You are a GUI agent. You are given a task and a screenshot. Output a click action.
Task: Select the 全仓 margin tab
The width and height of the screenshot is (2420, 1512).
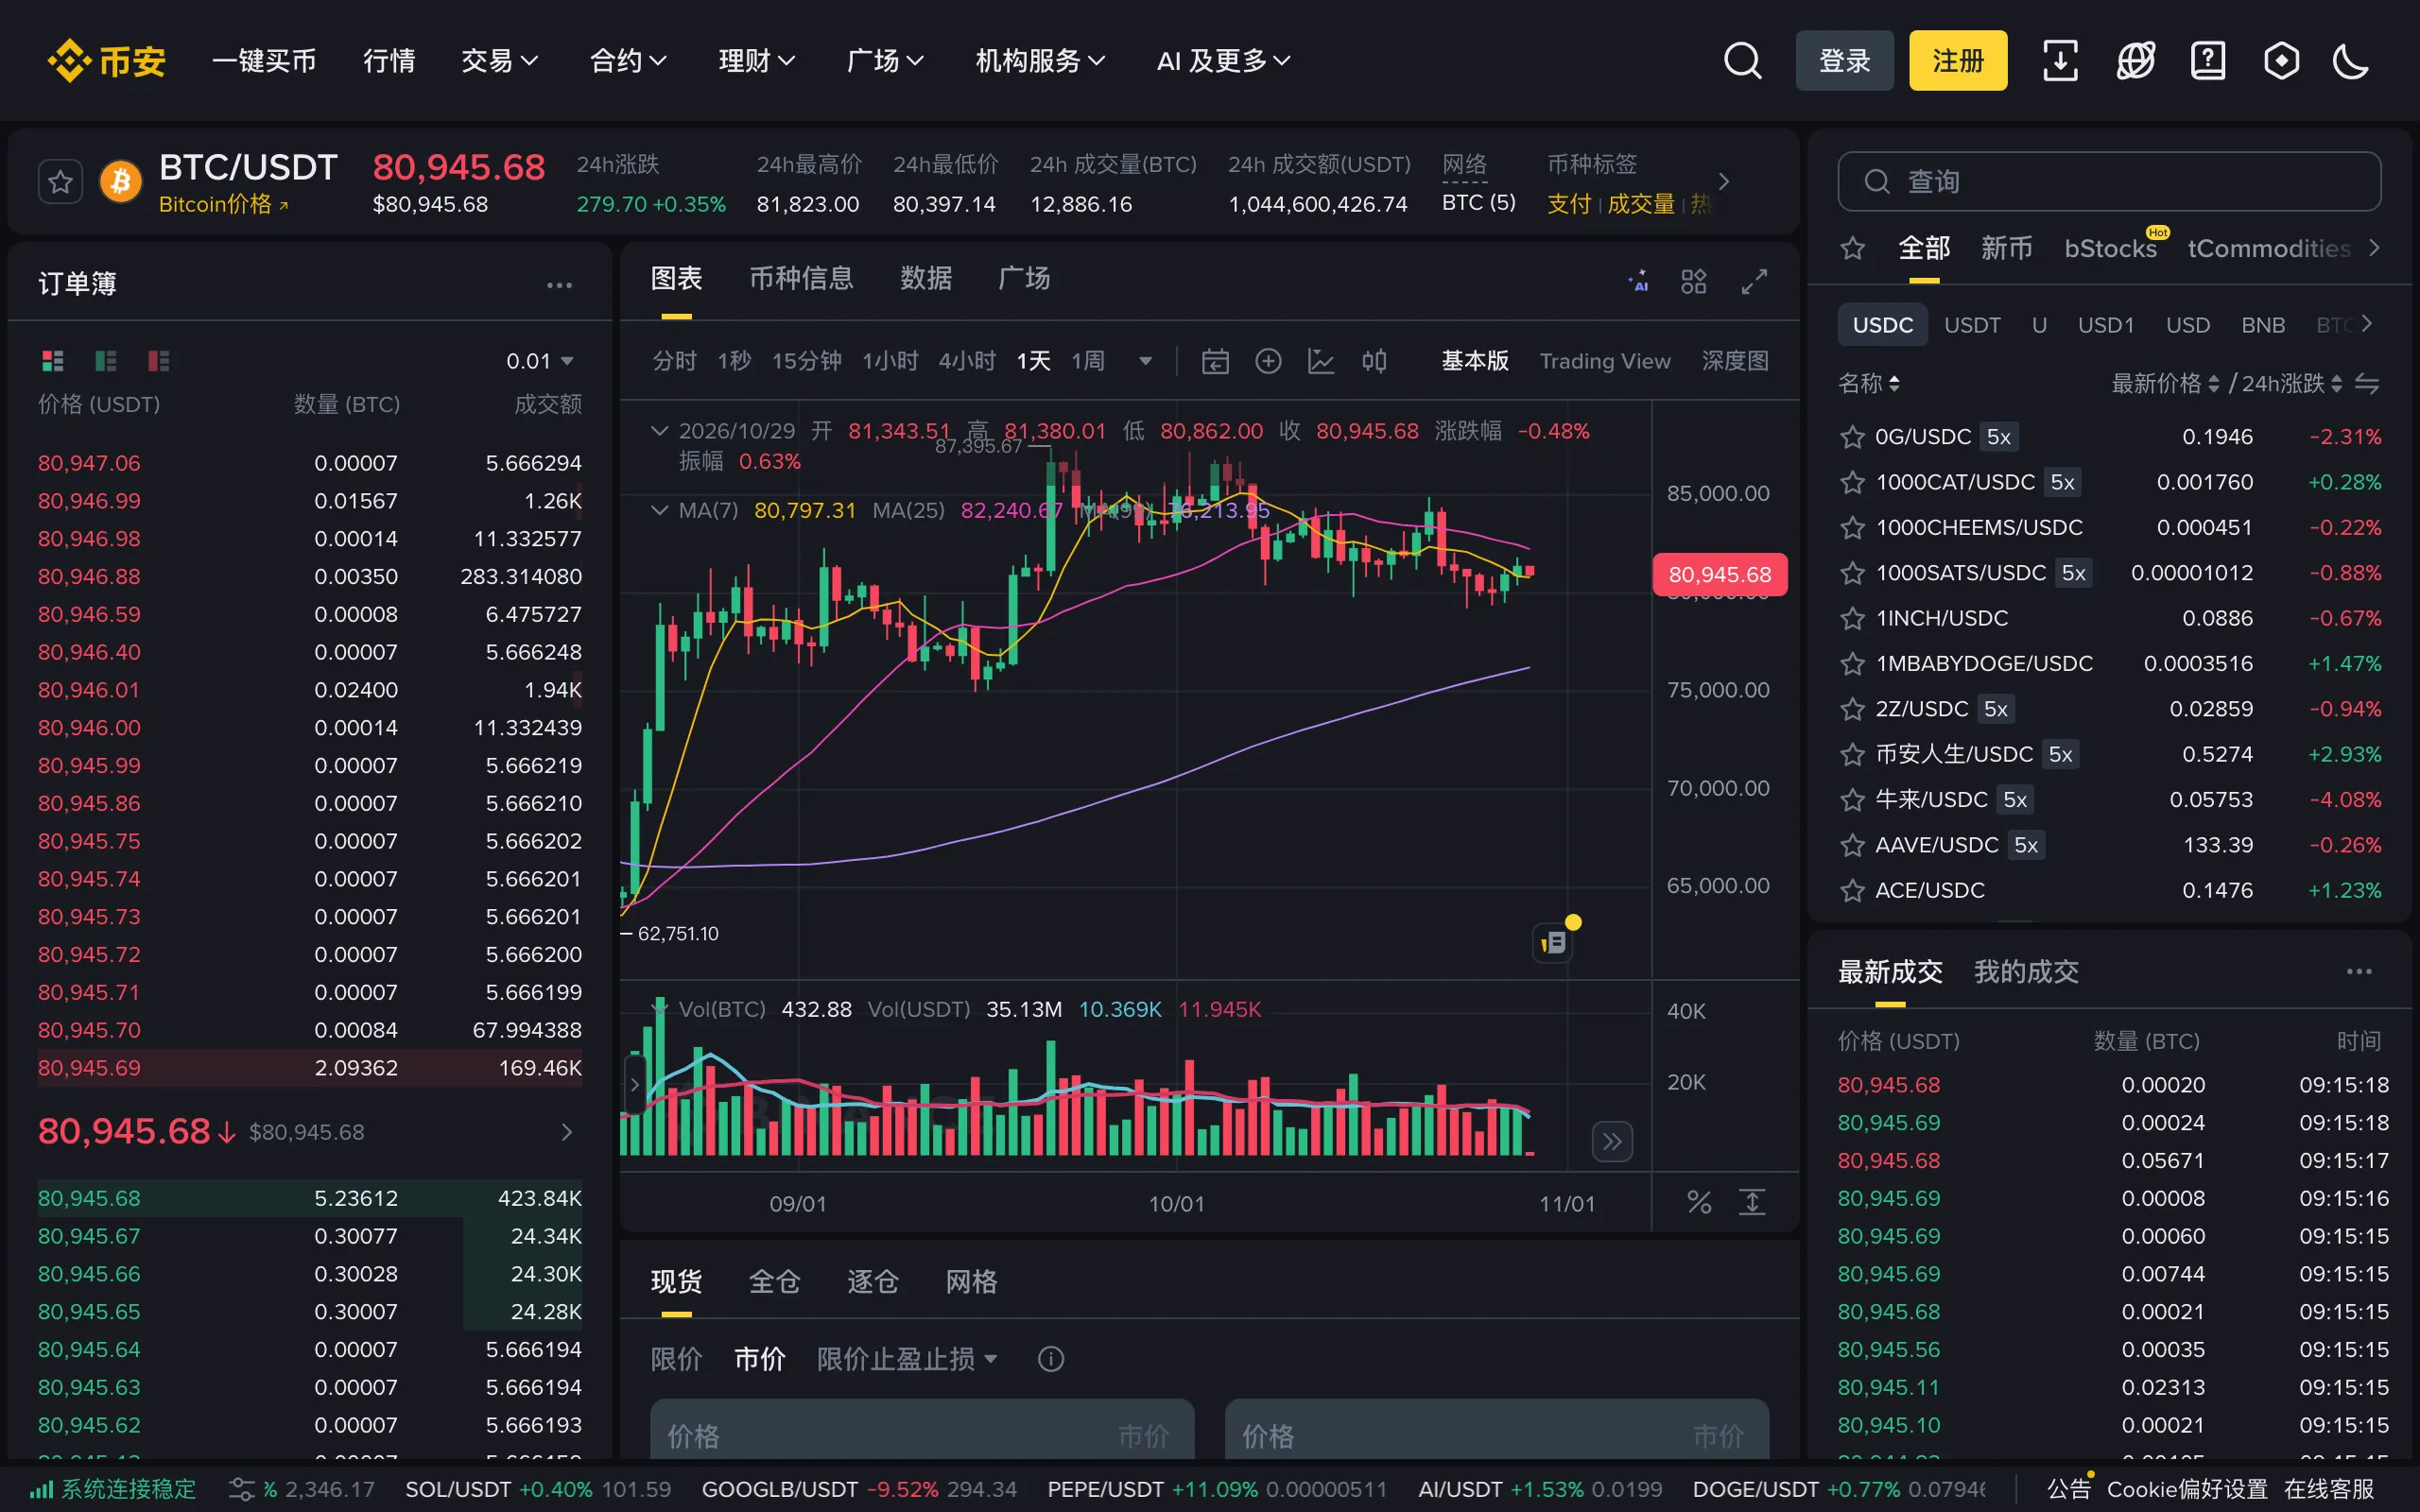774,1282
